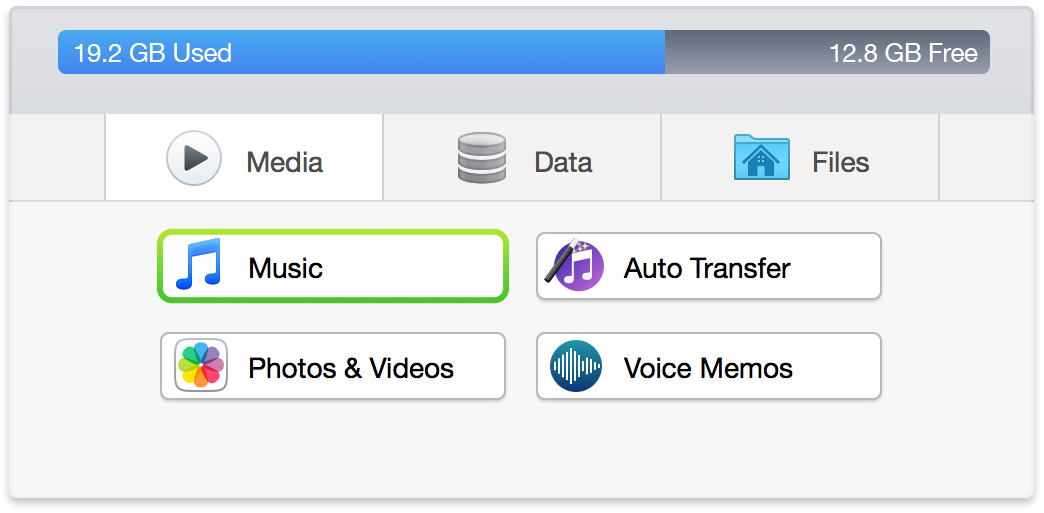Click the empty tab cell right of Files
Viewport: 1044px width, 513px height.
tap(985, 158)
